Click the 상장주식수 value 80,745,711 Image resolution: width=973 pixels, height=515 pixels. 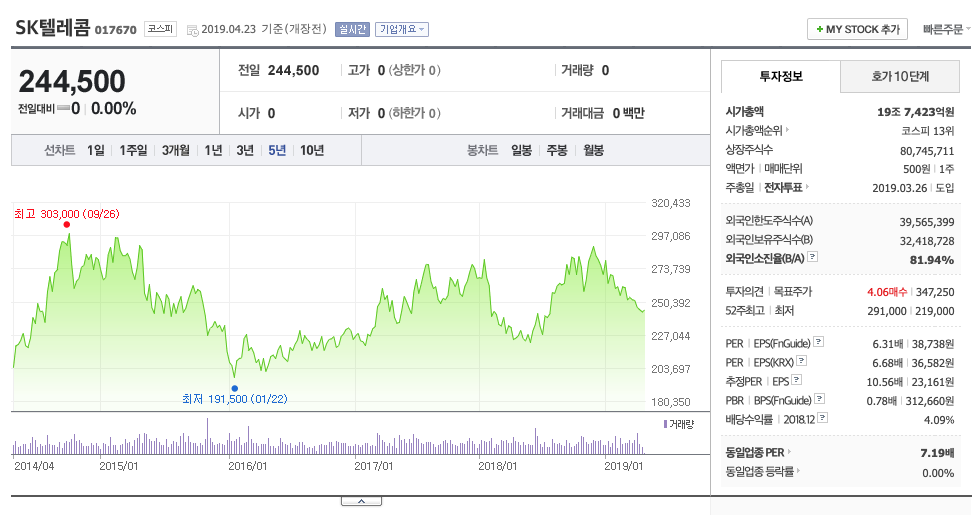coord(927,151)
